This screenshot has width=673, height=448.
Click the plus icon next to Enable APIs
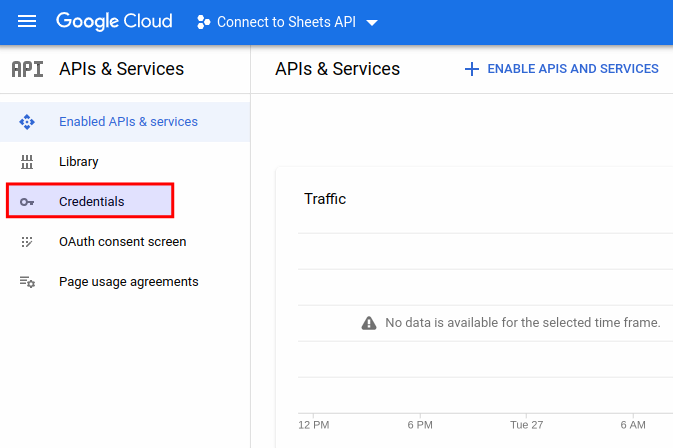pyautogui.click(x=472, y=69)
